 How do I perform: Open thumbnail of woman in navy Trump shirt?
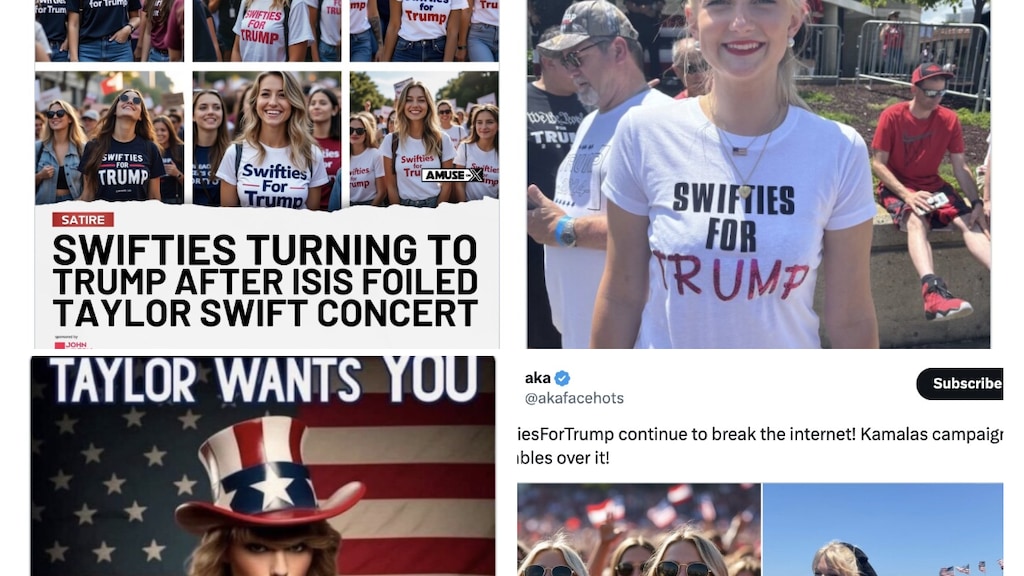point(110,138)
